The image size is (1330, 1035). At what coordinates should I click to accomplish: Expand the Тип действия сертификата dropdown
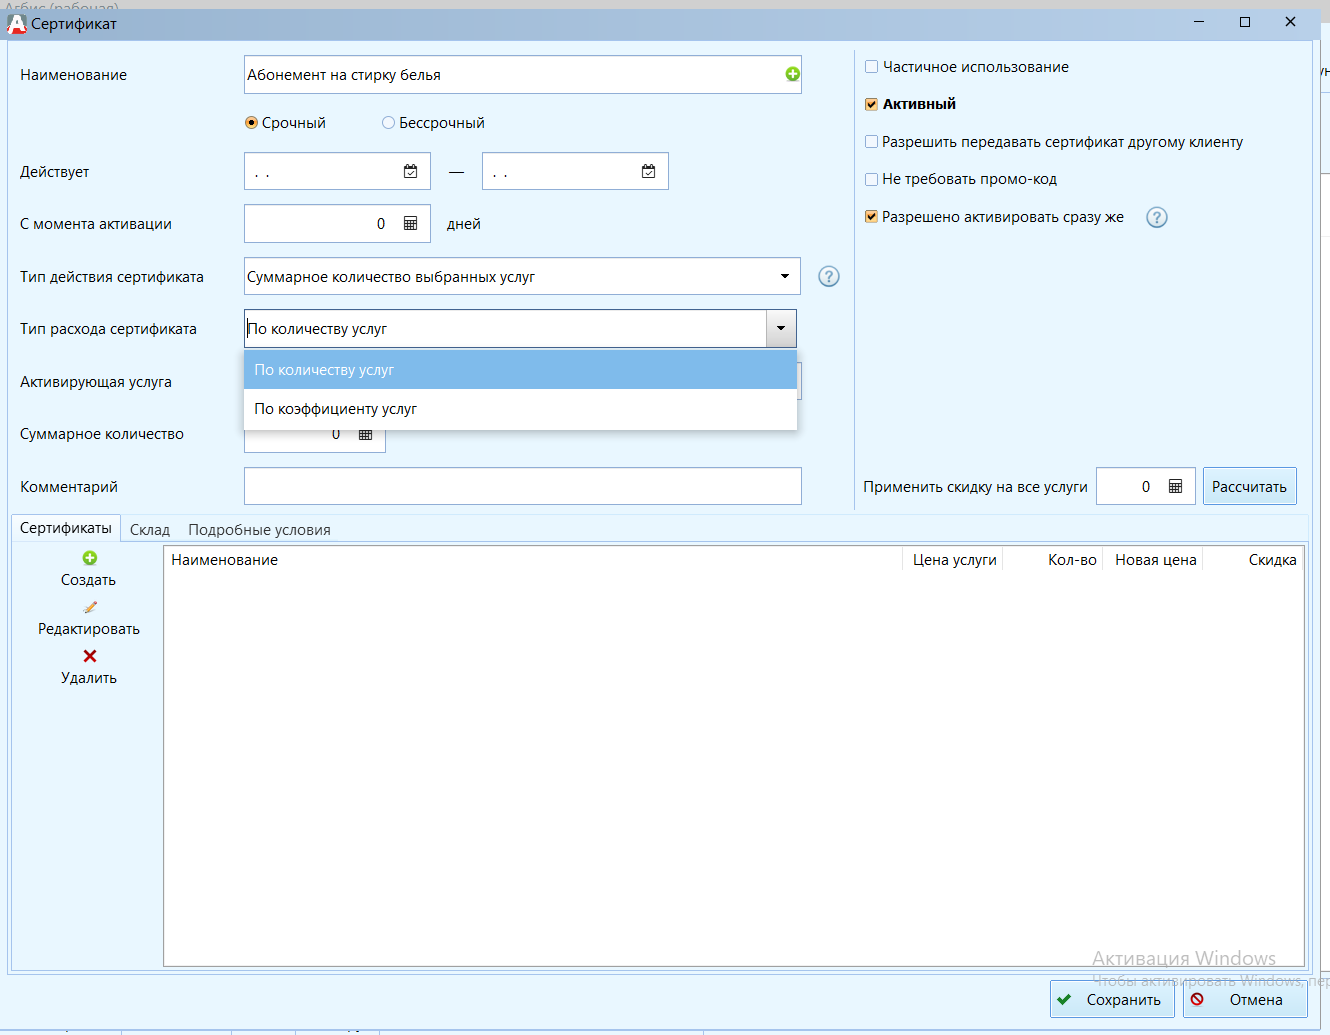coord(785,277)
